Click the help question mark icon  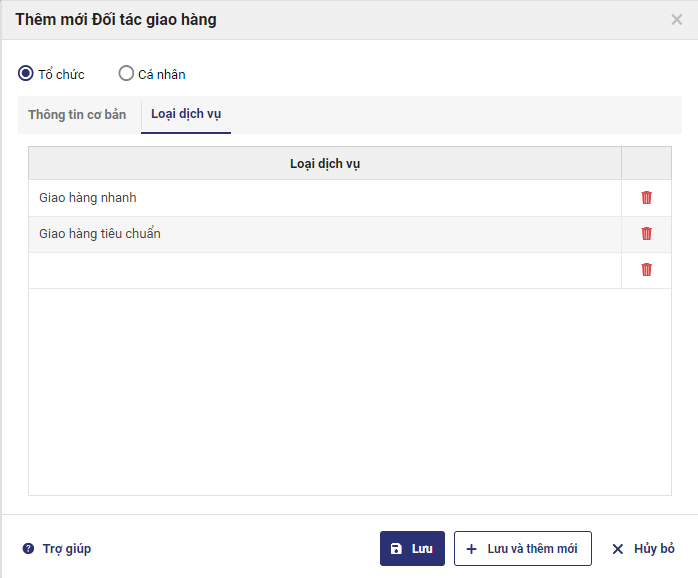28,549
